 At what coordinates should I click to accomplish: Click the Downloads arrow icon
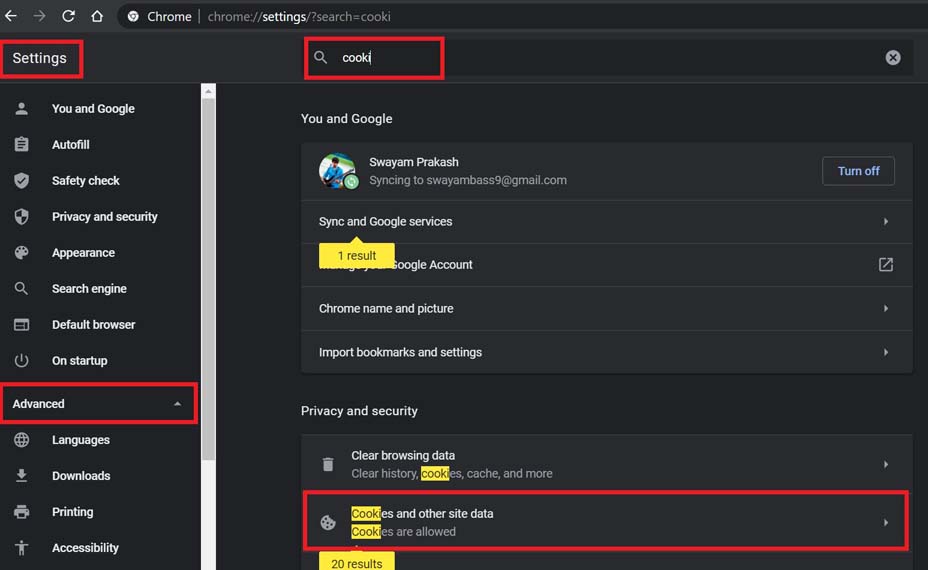click(x=21, y=476)
